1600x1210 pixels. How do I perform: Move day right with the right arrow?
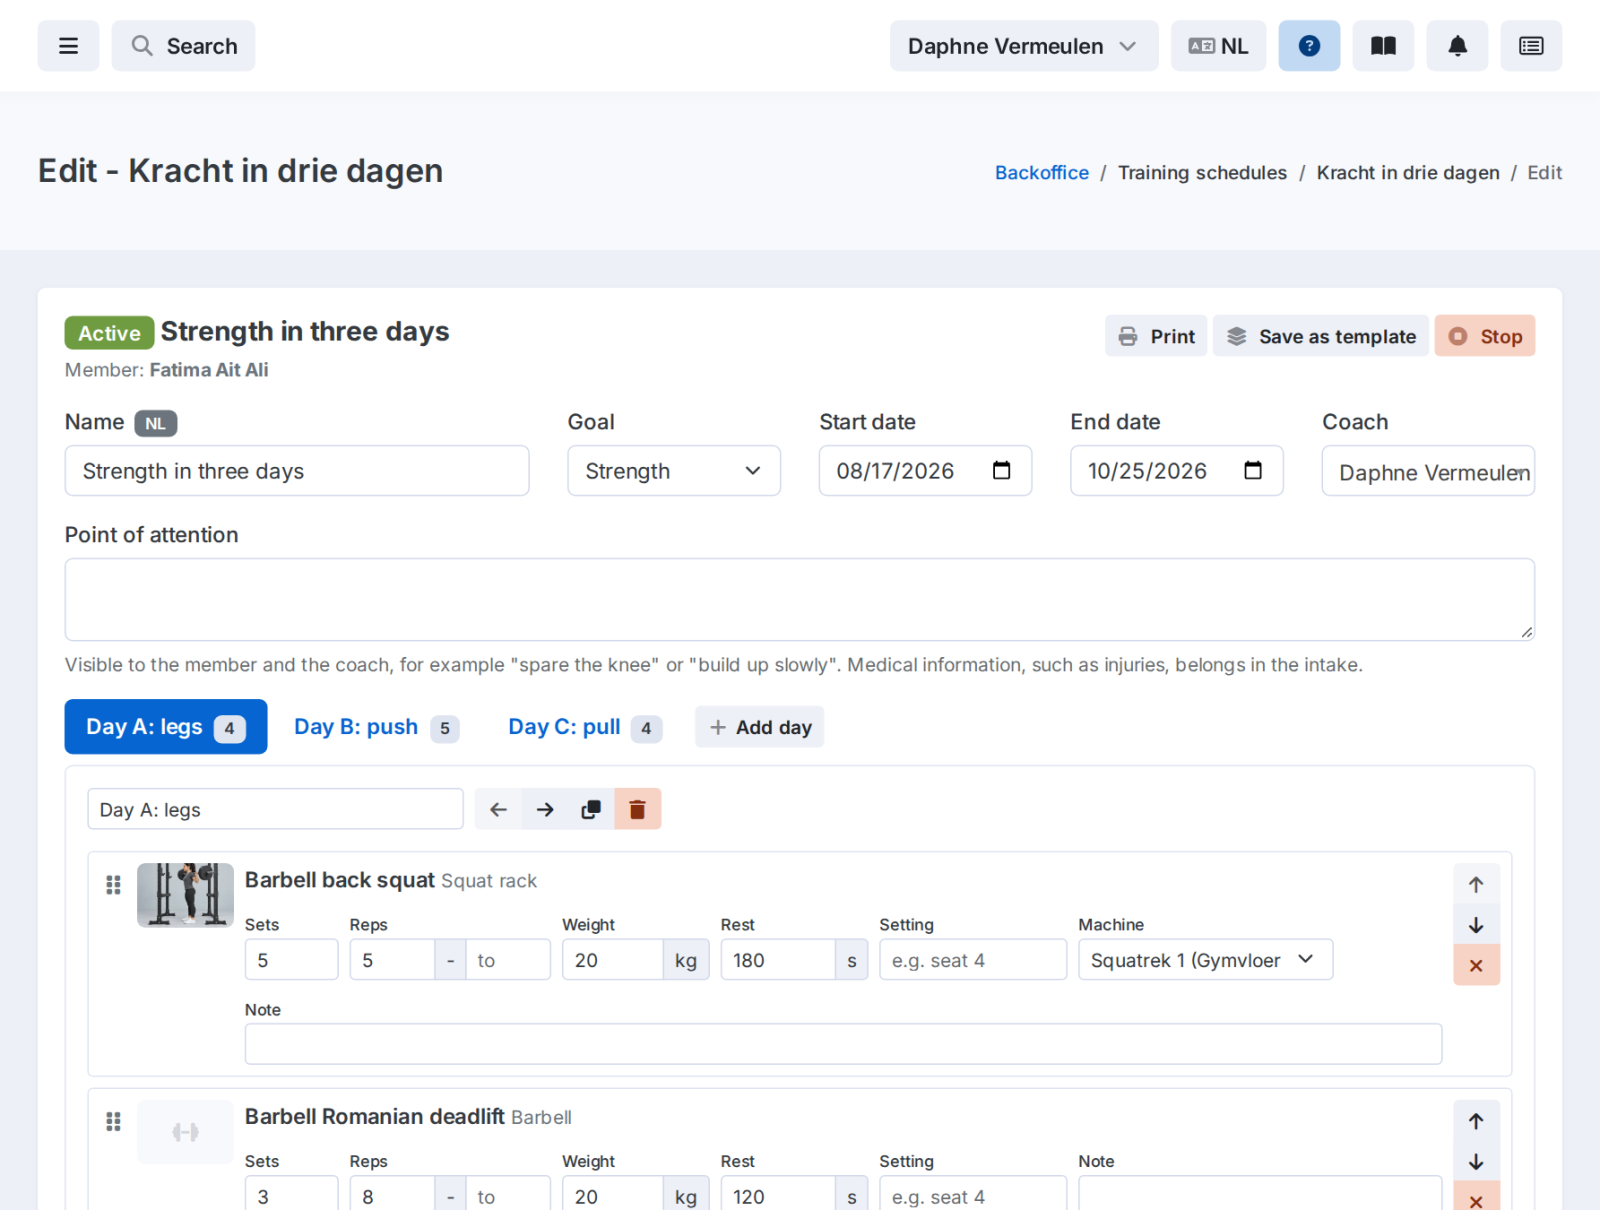click(545, 809)
